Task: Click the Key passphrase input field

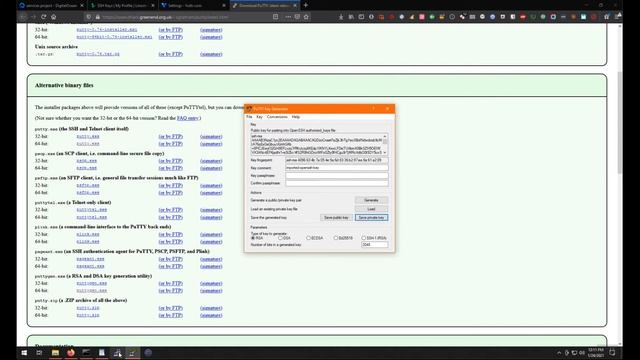Action: [337, 176]
